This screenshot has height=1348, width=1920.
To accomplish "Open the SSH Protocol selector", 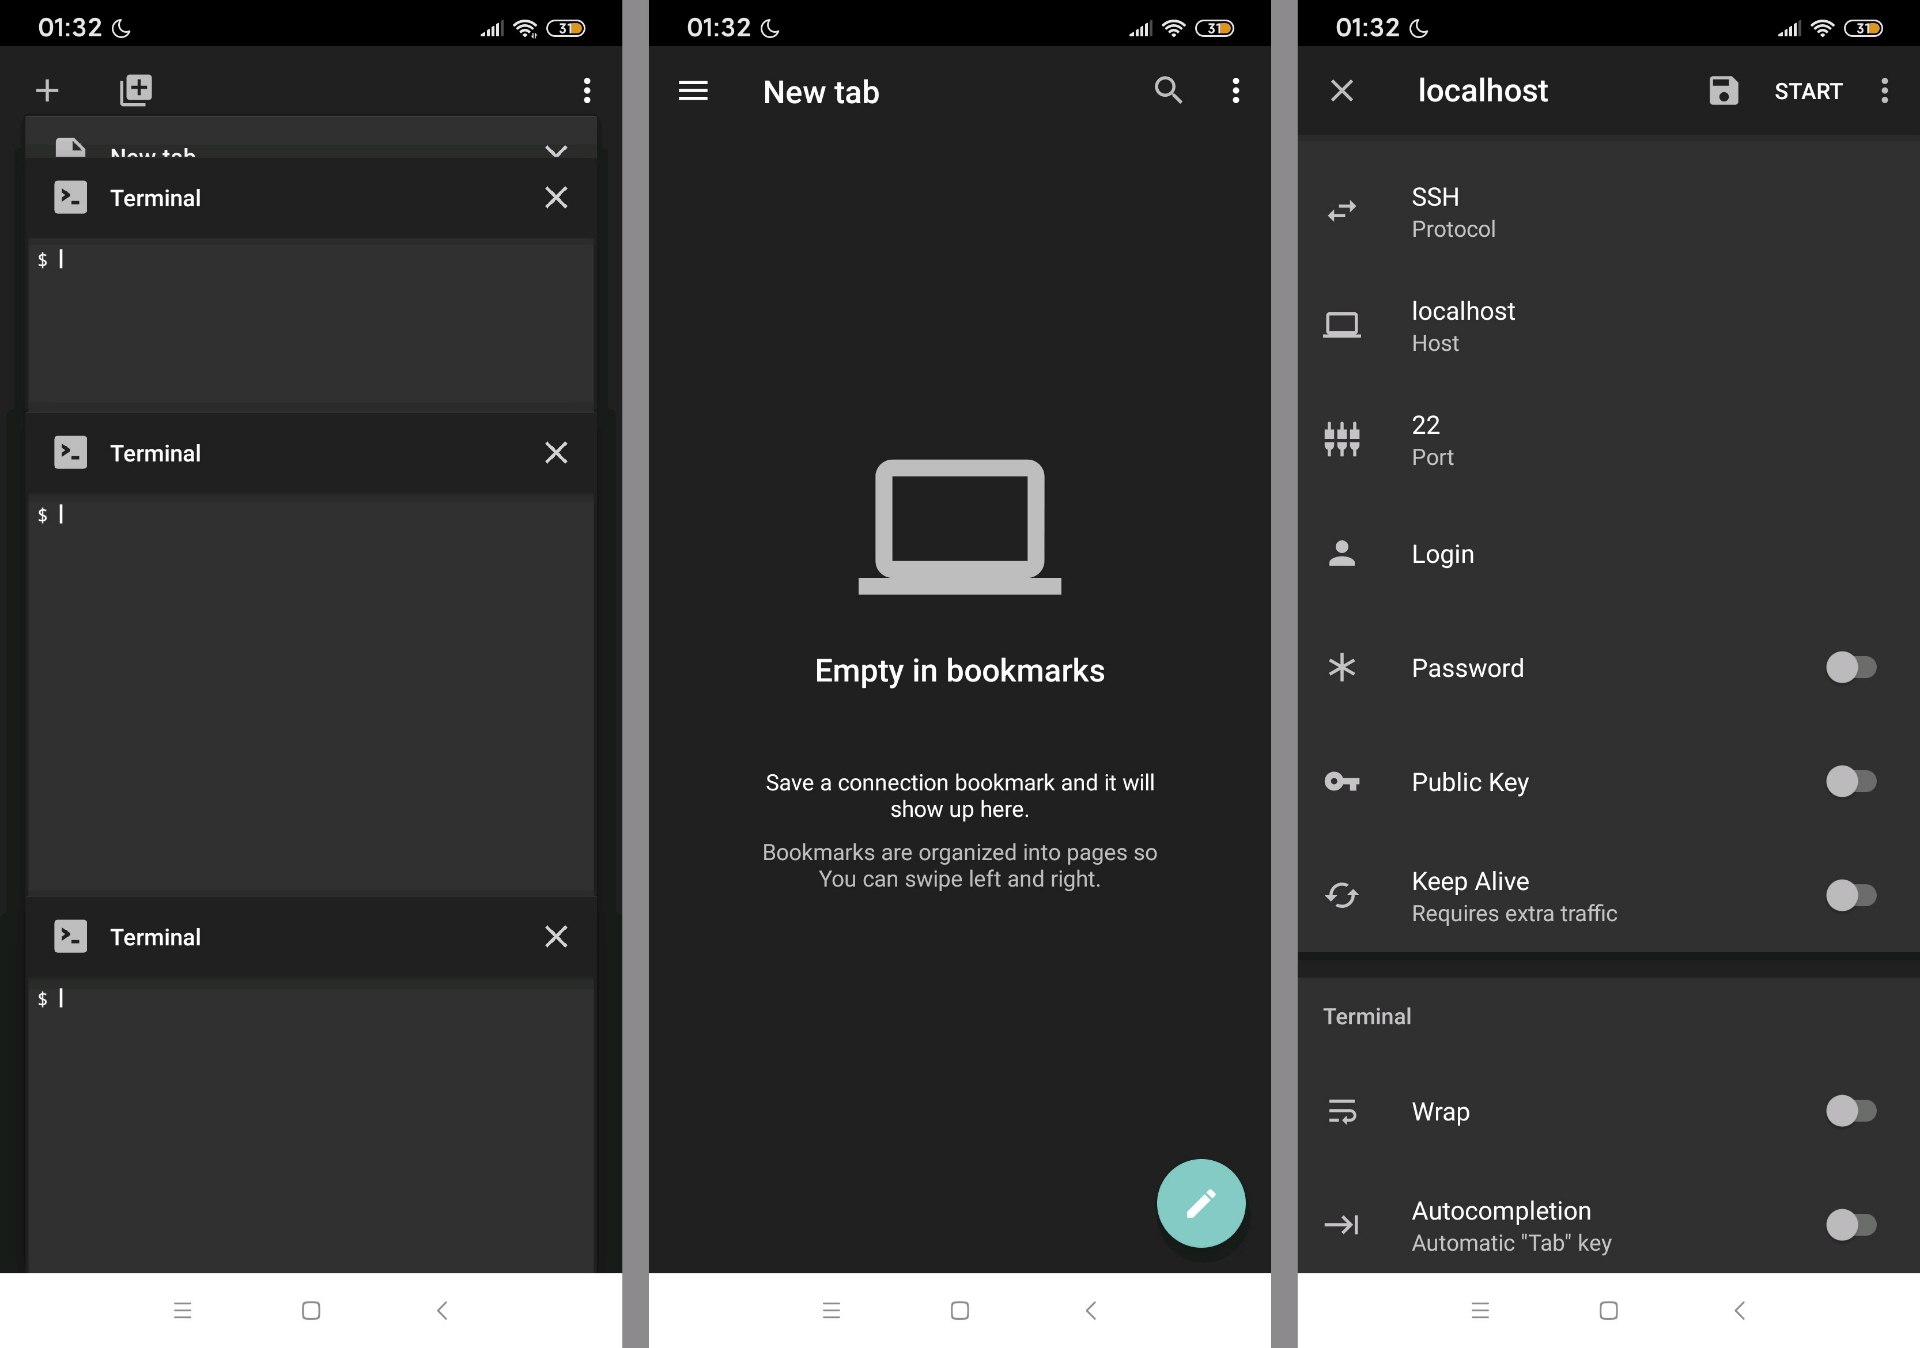I will 1600,212.
